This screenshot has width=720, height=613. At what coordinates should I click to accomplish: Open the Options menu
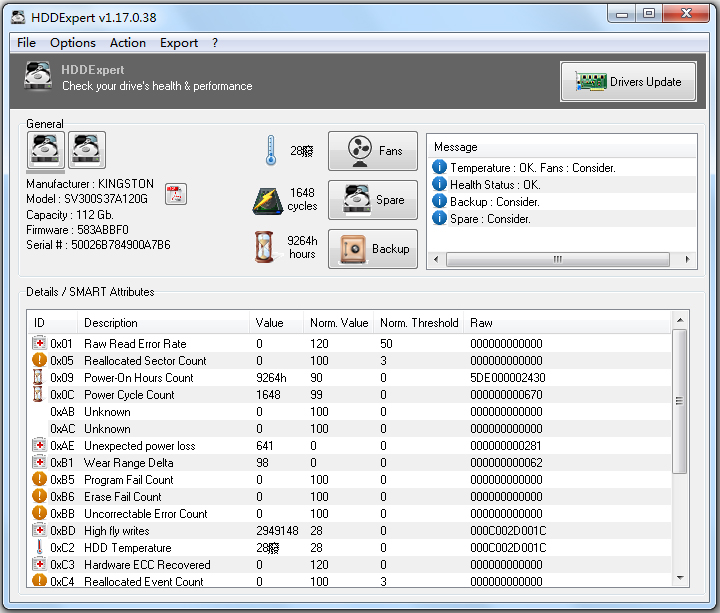[x=73, y=43]
